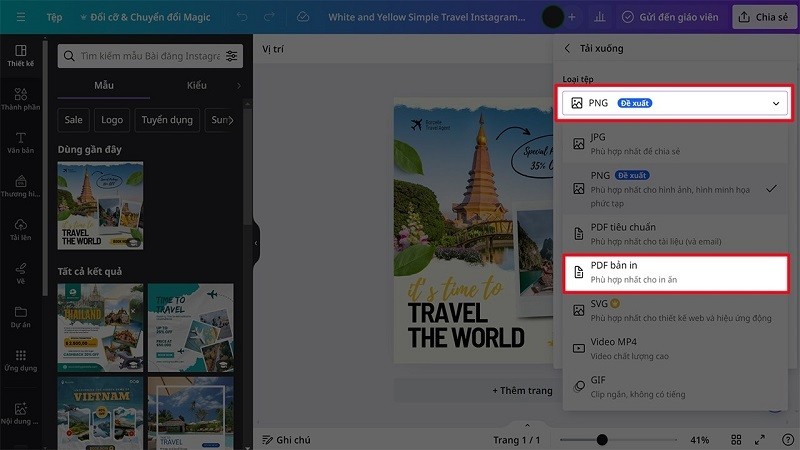Screen dimensions: 800x450
Task: Open the Thương hiệu brand panel
Action: pyautogui.click(x=21, y=186)
